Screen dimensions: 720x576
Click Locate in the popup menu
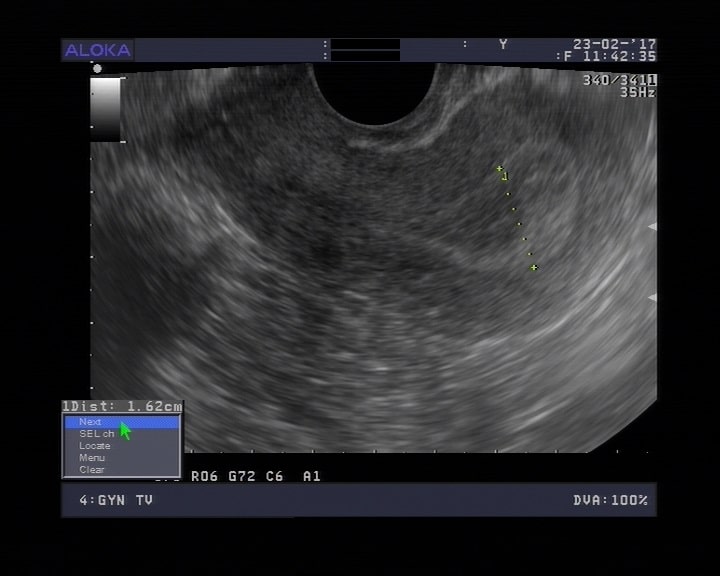95,446
